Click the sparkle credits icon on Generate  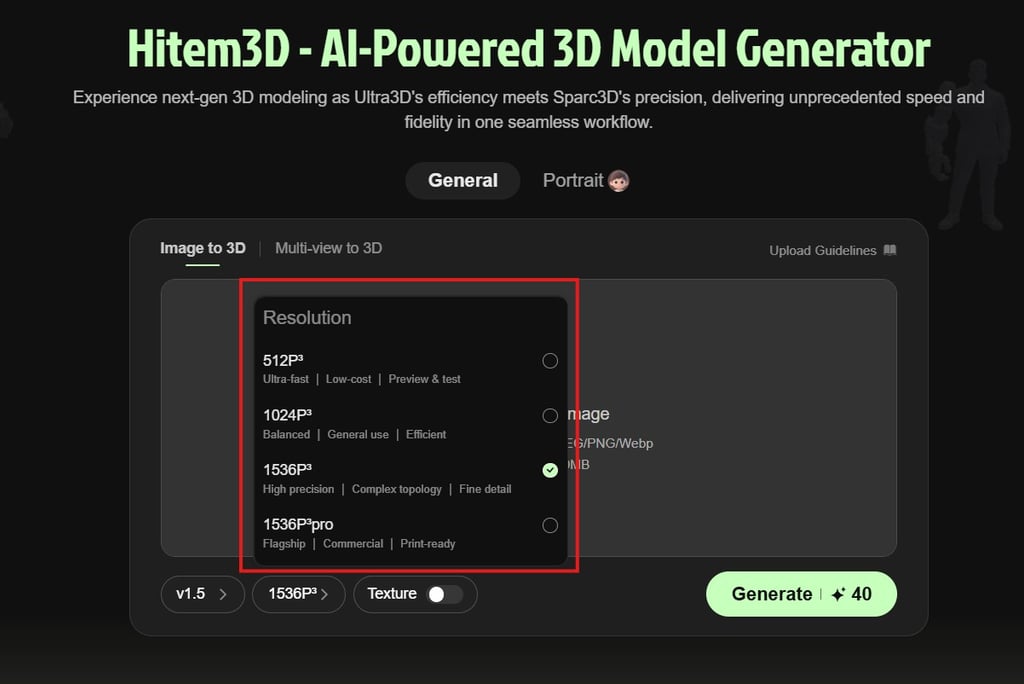pyautogui.click(x=838, y=594)
